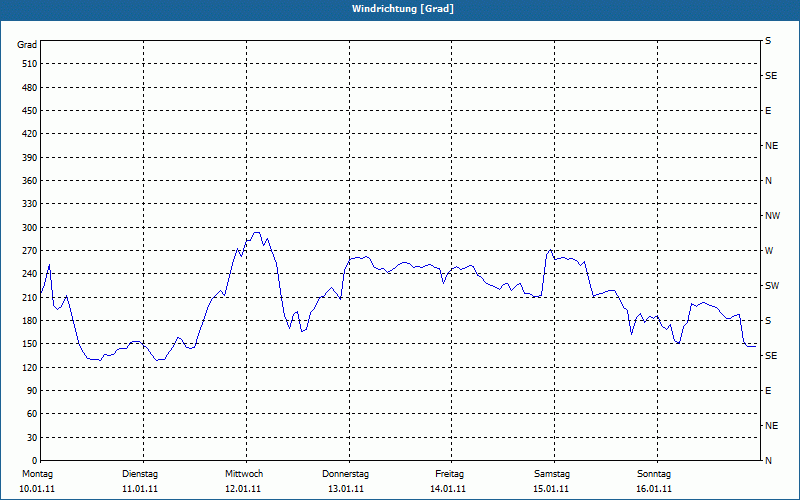Click the SW compass label
The height and width of the screenshot is (500, 800).
click(x=772, y=286)
